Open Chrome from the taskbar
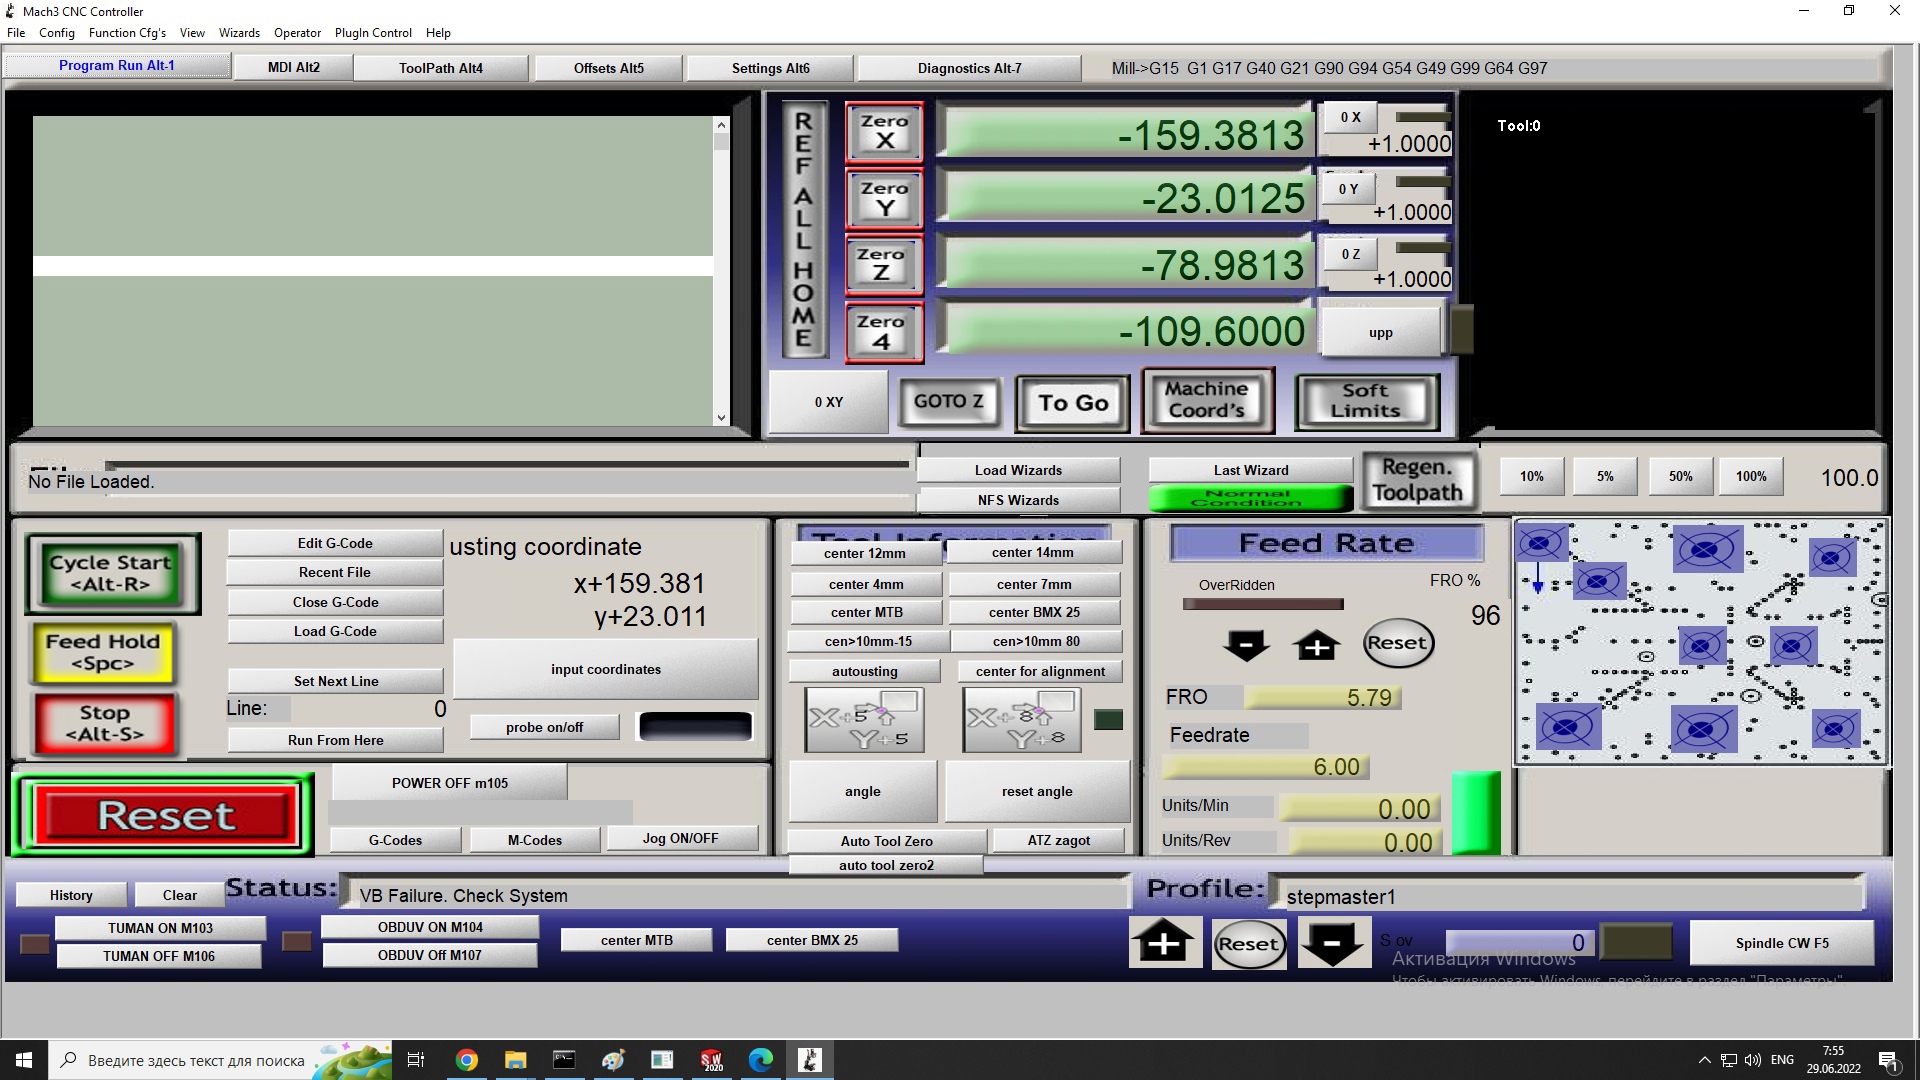 pos(467,1060)
